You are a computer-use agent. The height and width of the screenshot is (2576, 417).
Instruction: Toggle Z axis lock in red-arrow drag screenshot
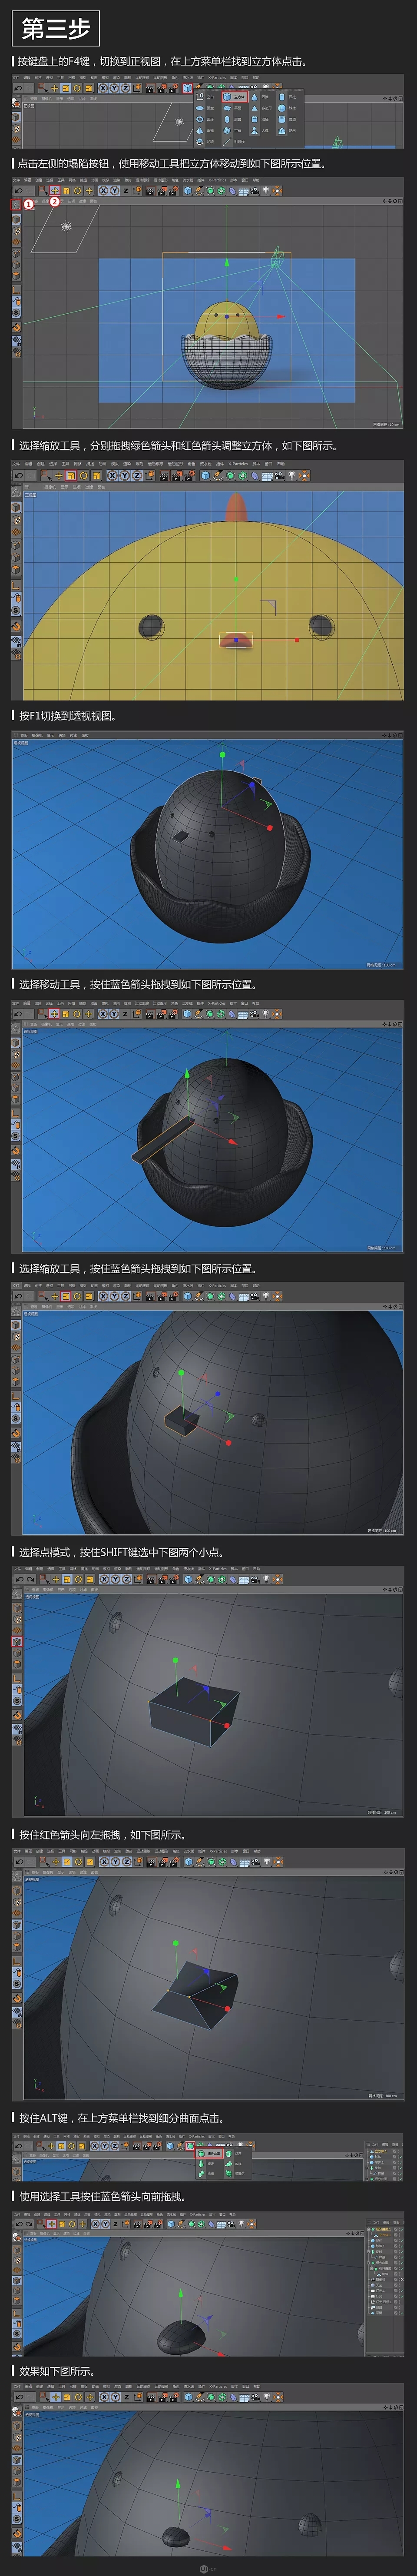(x=126, y=1862)
